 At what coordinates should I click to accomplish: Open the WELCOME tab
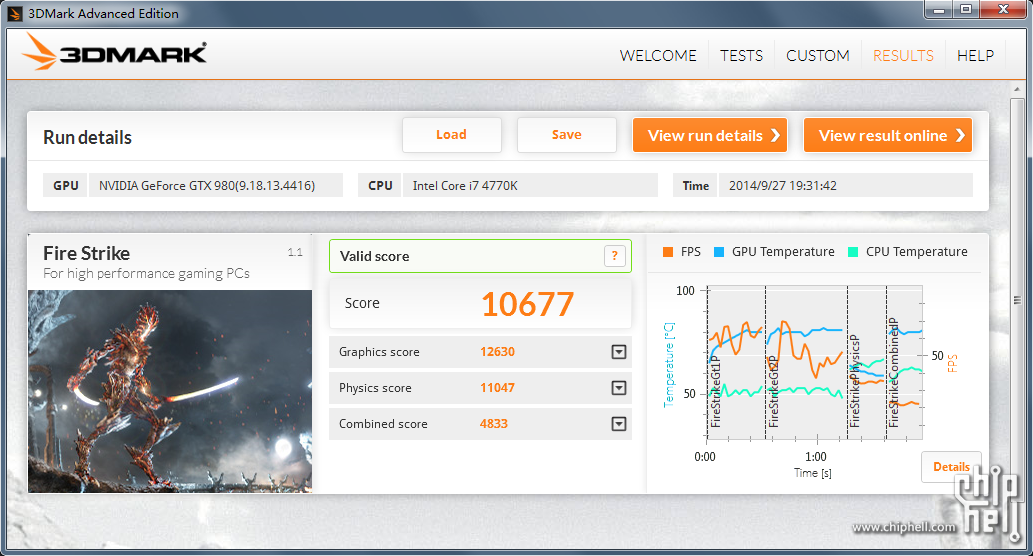point(657,56)
